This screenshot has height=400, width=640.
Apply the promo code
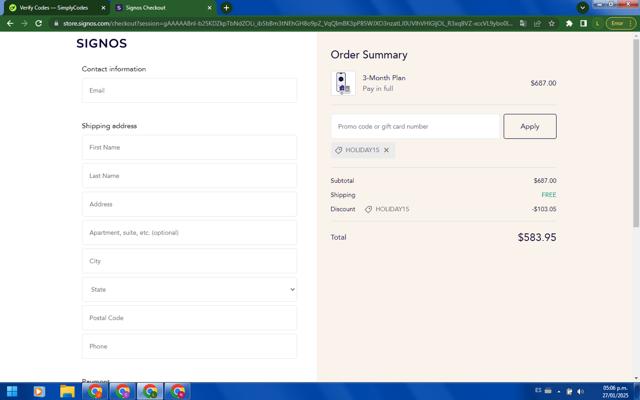pos(530,127)
